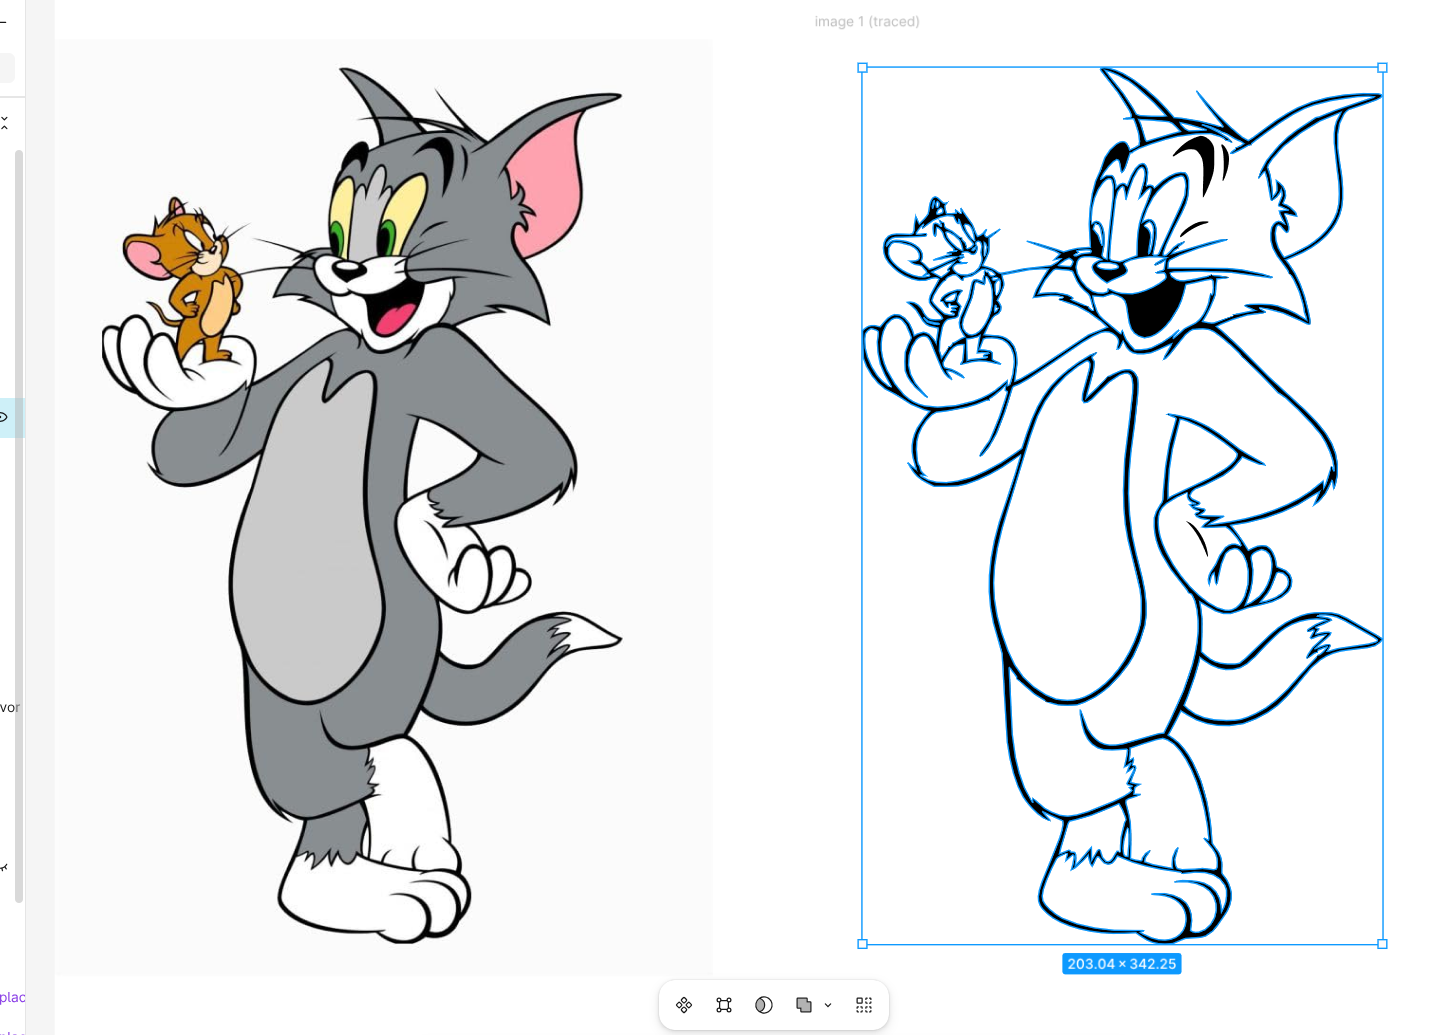Viewport: 1455px width, 1035px height.
Task: Collapse the left panel section chevron
Action: (x=4, y=123)
